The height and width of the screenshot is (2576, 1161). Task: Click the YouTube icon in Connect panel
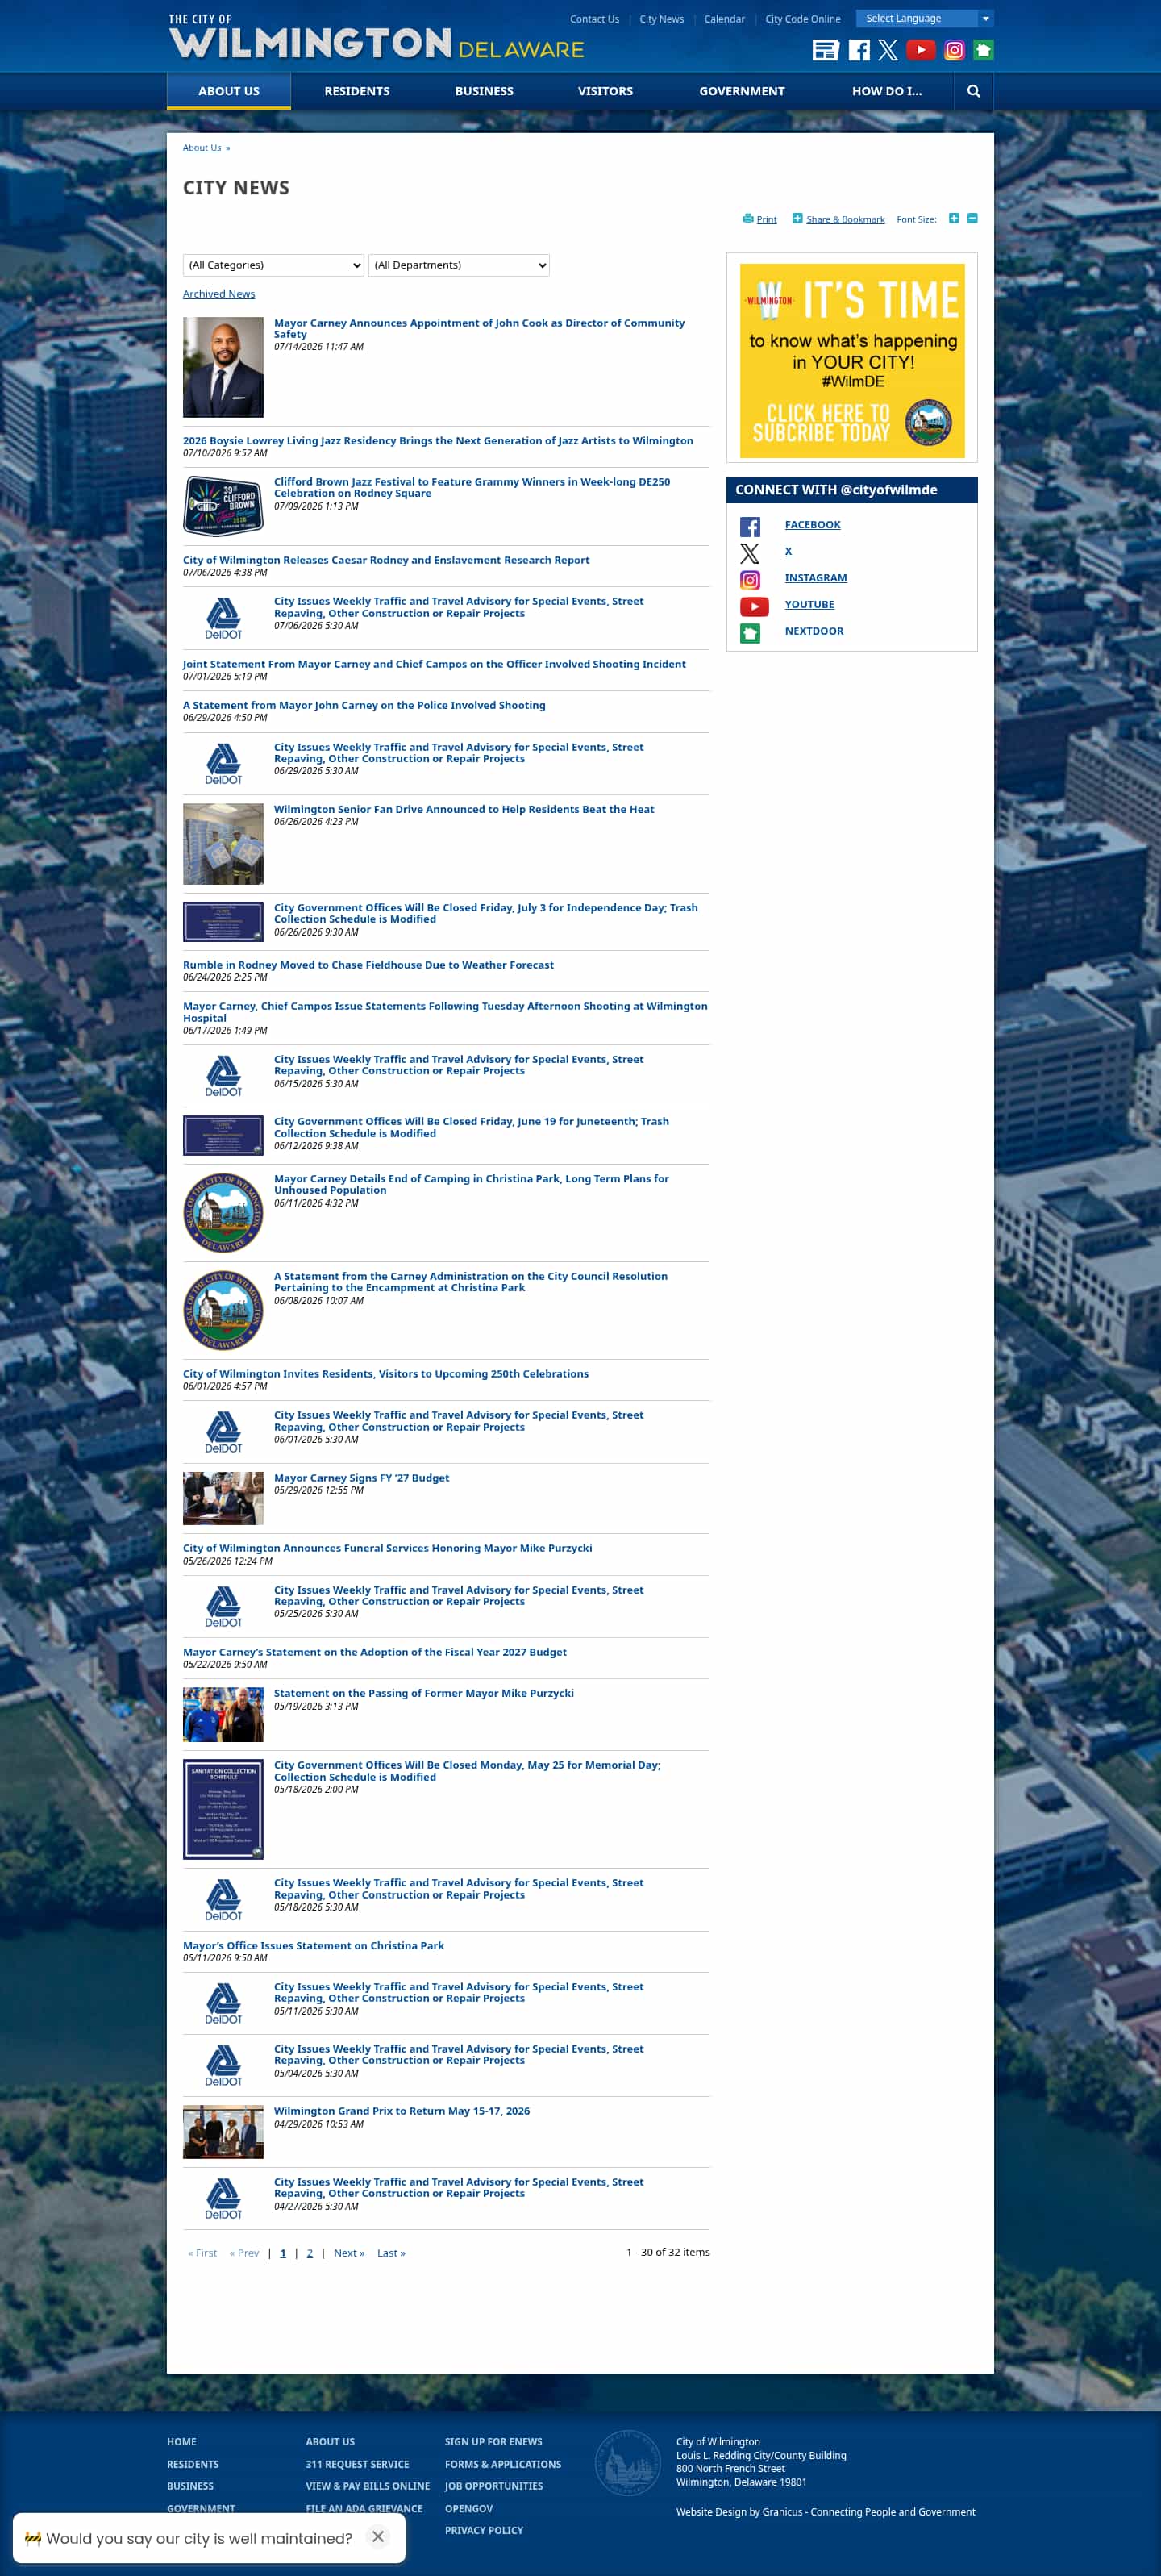[754, 606]
